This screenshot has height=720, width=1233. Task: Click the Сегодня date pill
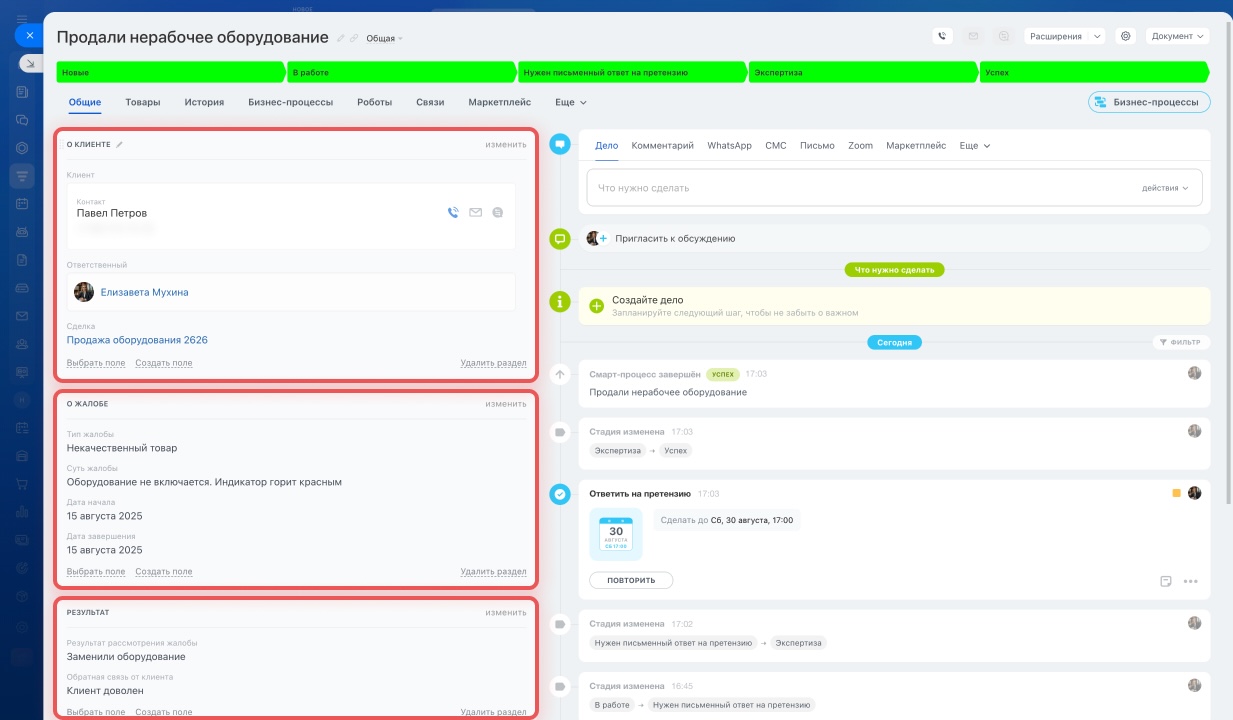895,342
